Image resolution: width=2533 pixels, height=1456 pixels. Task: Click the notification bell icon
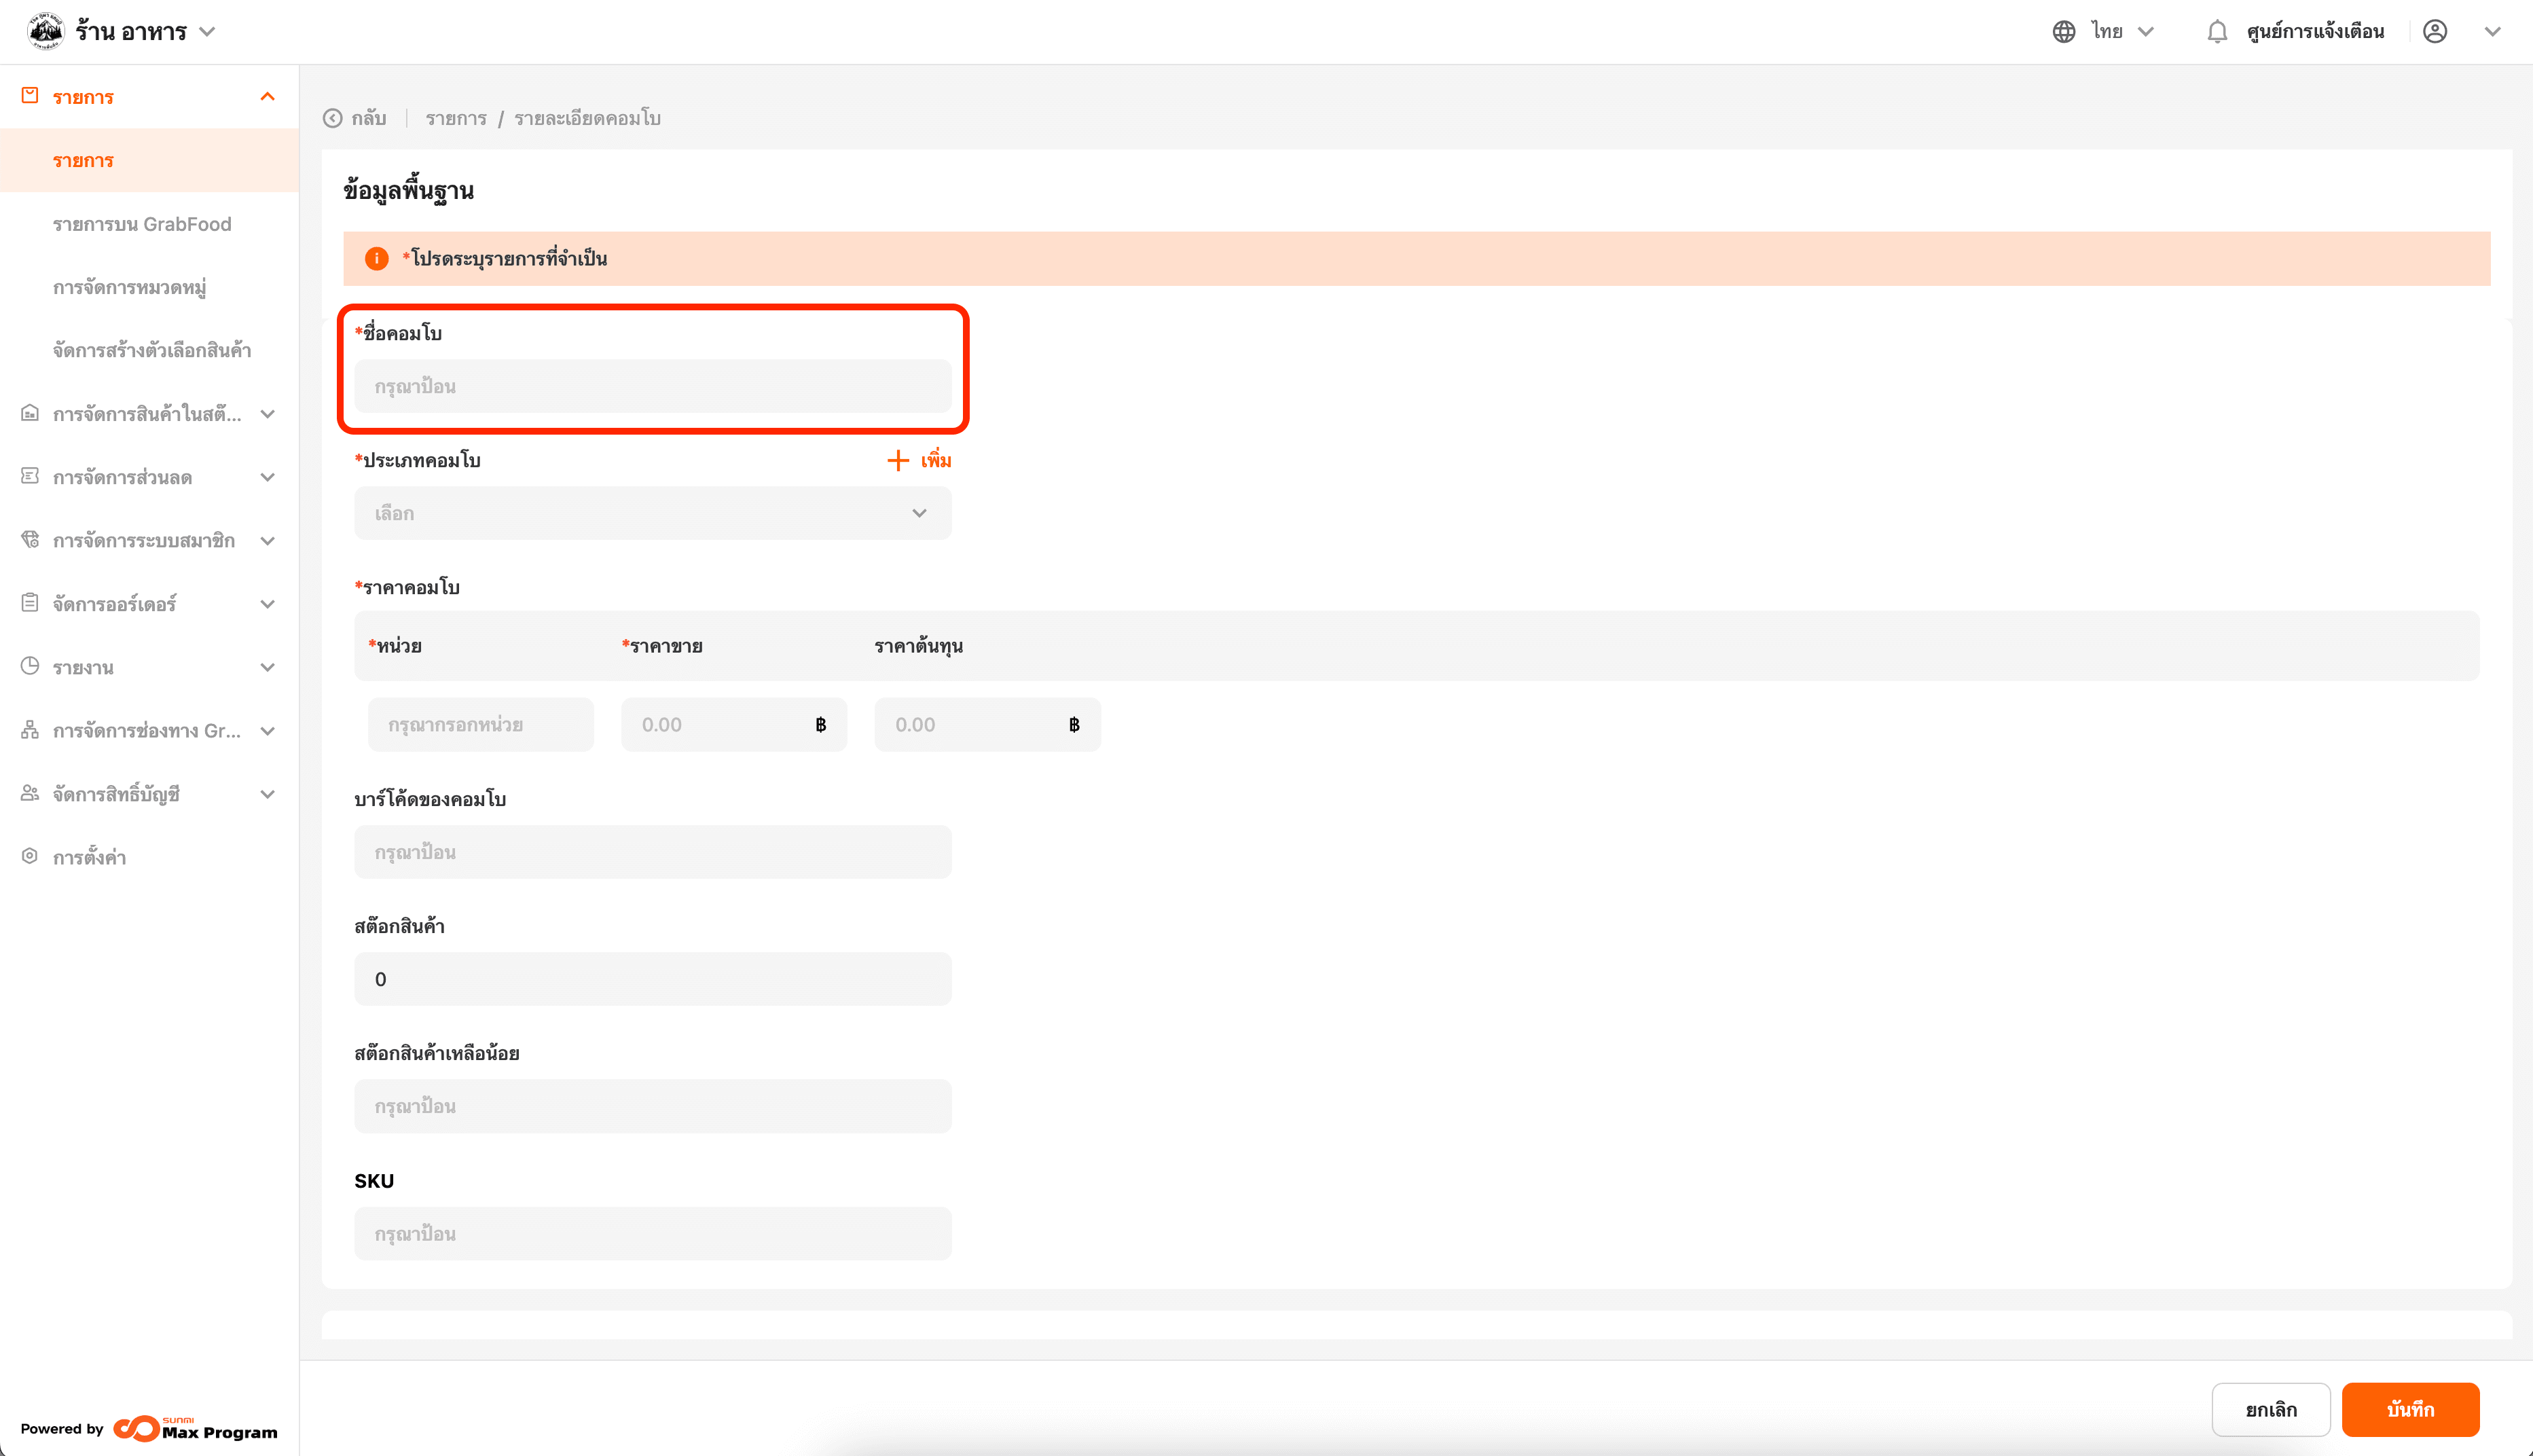(2216, 32)
